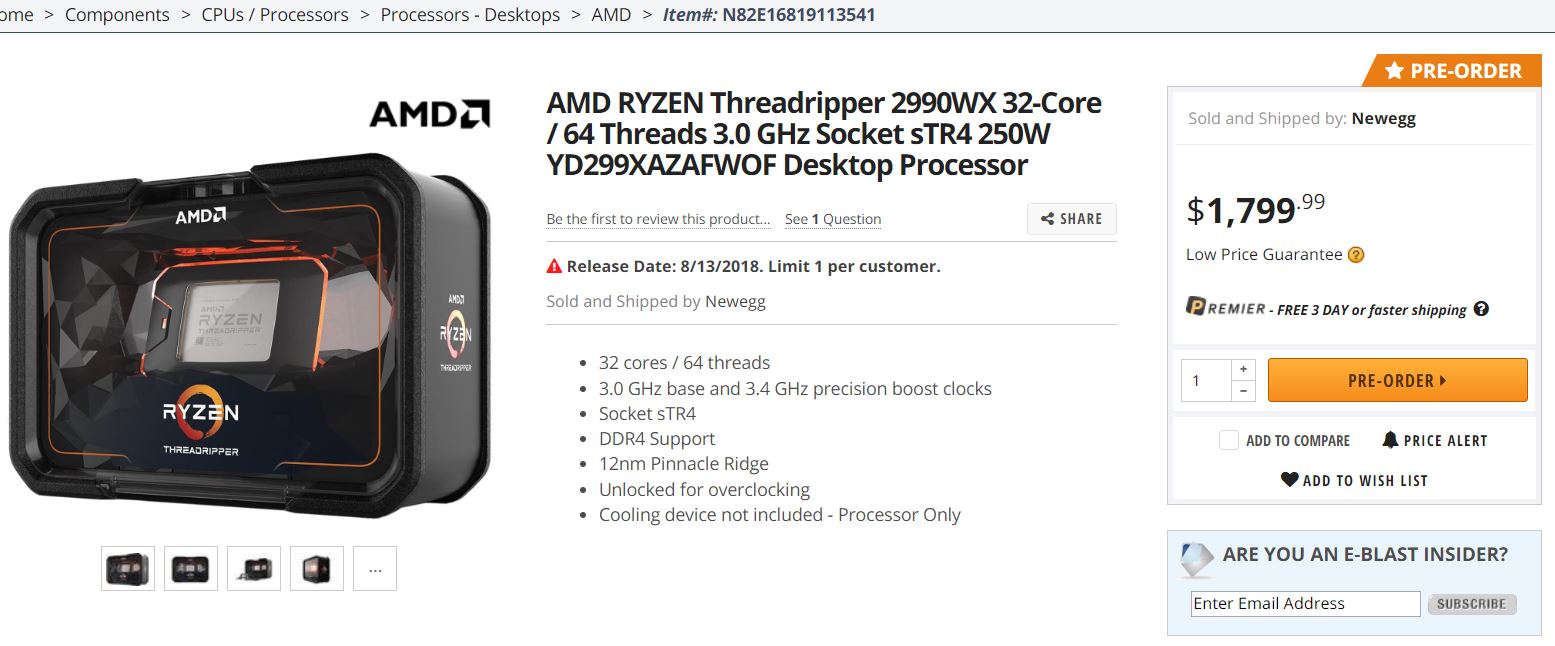Focus the Enter Email Address field

pyautogui.click(x=1305, y=604)
